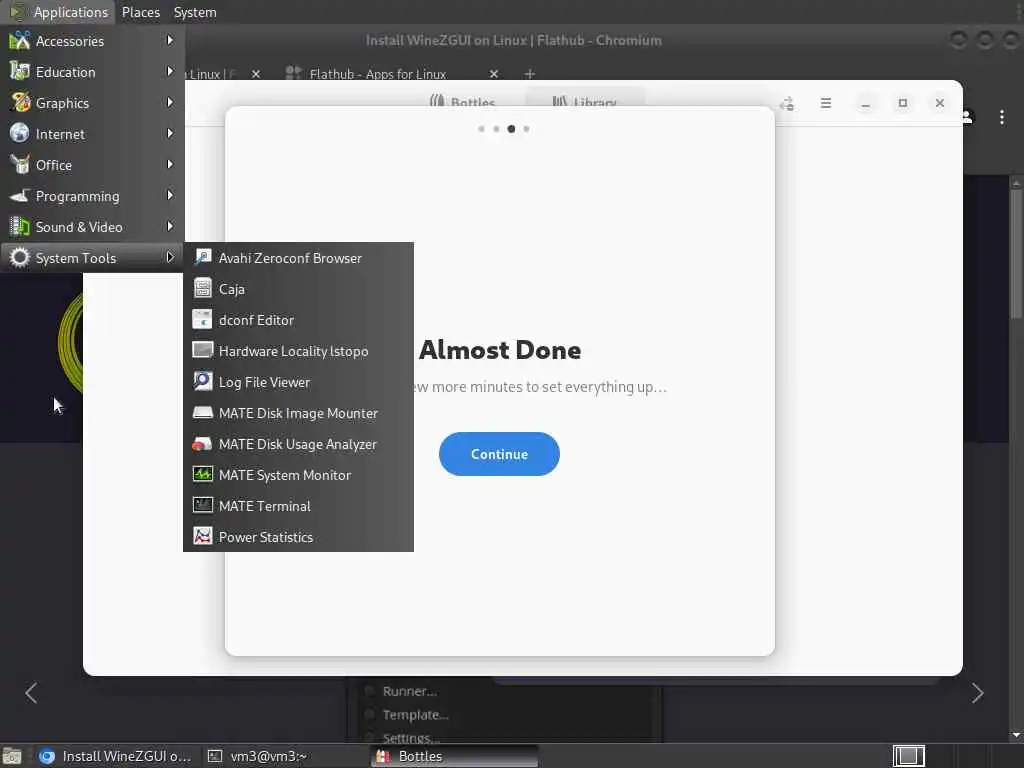Expand the Education submenu arrow

pos(170,71)
